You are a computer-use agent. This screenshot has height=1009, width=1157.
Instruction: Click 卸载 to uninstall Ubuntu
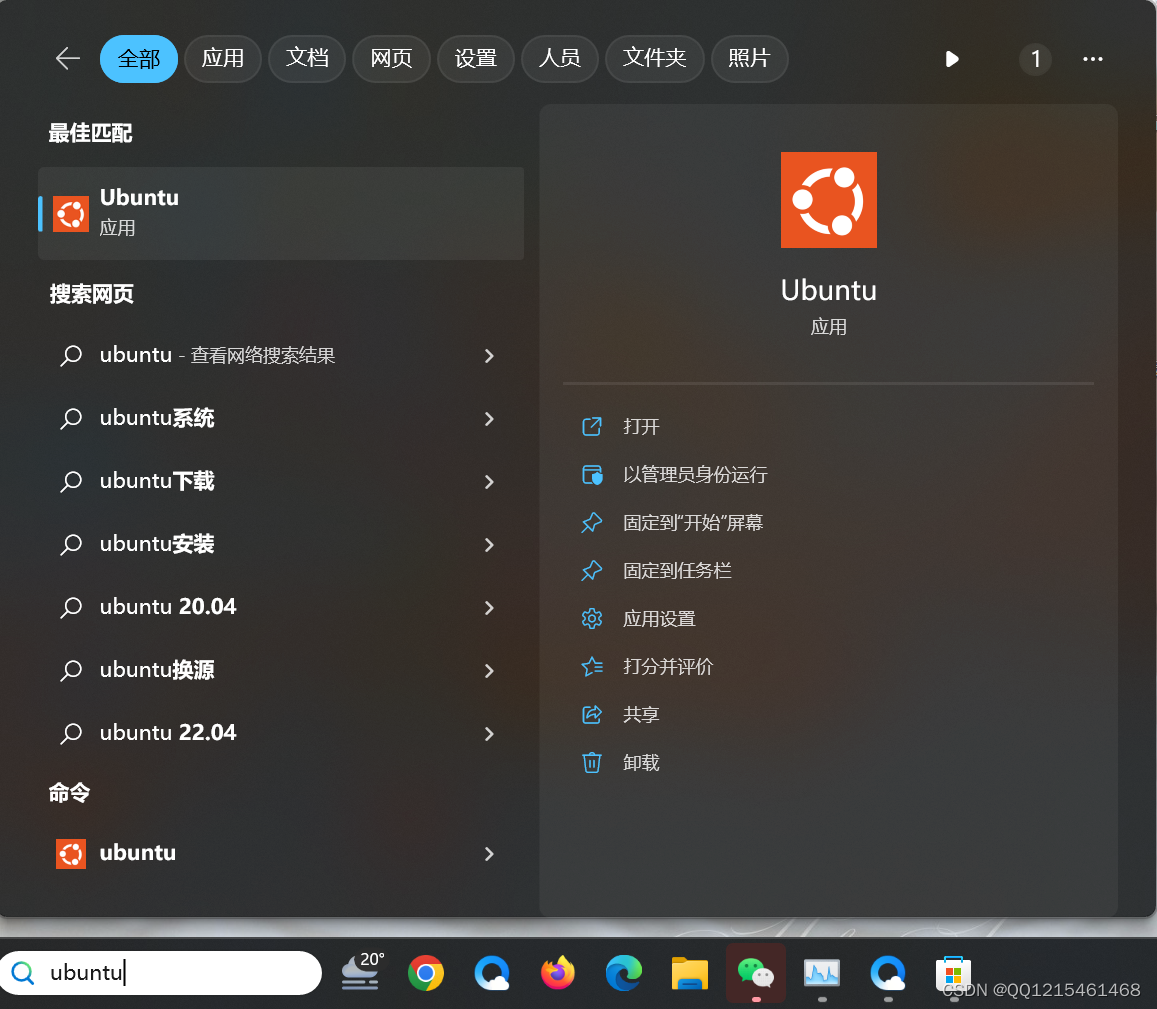pyautogui.click(x=640, y=762)
